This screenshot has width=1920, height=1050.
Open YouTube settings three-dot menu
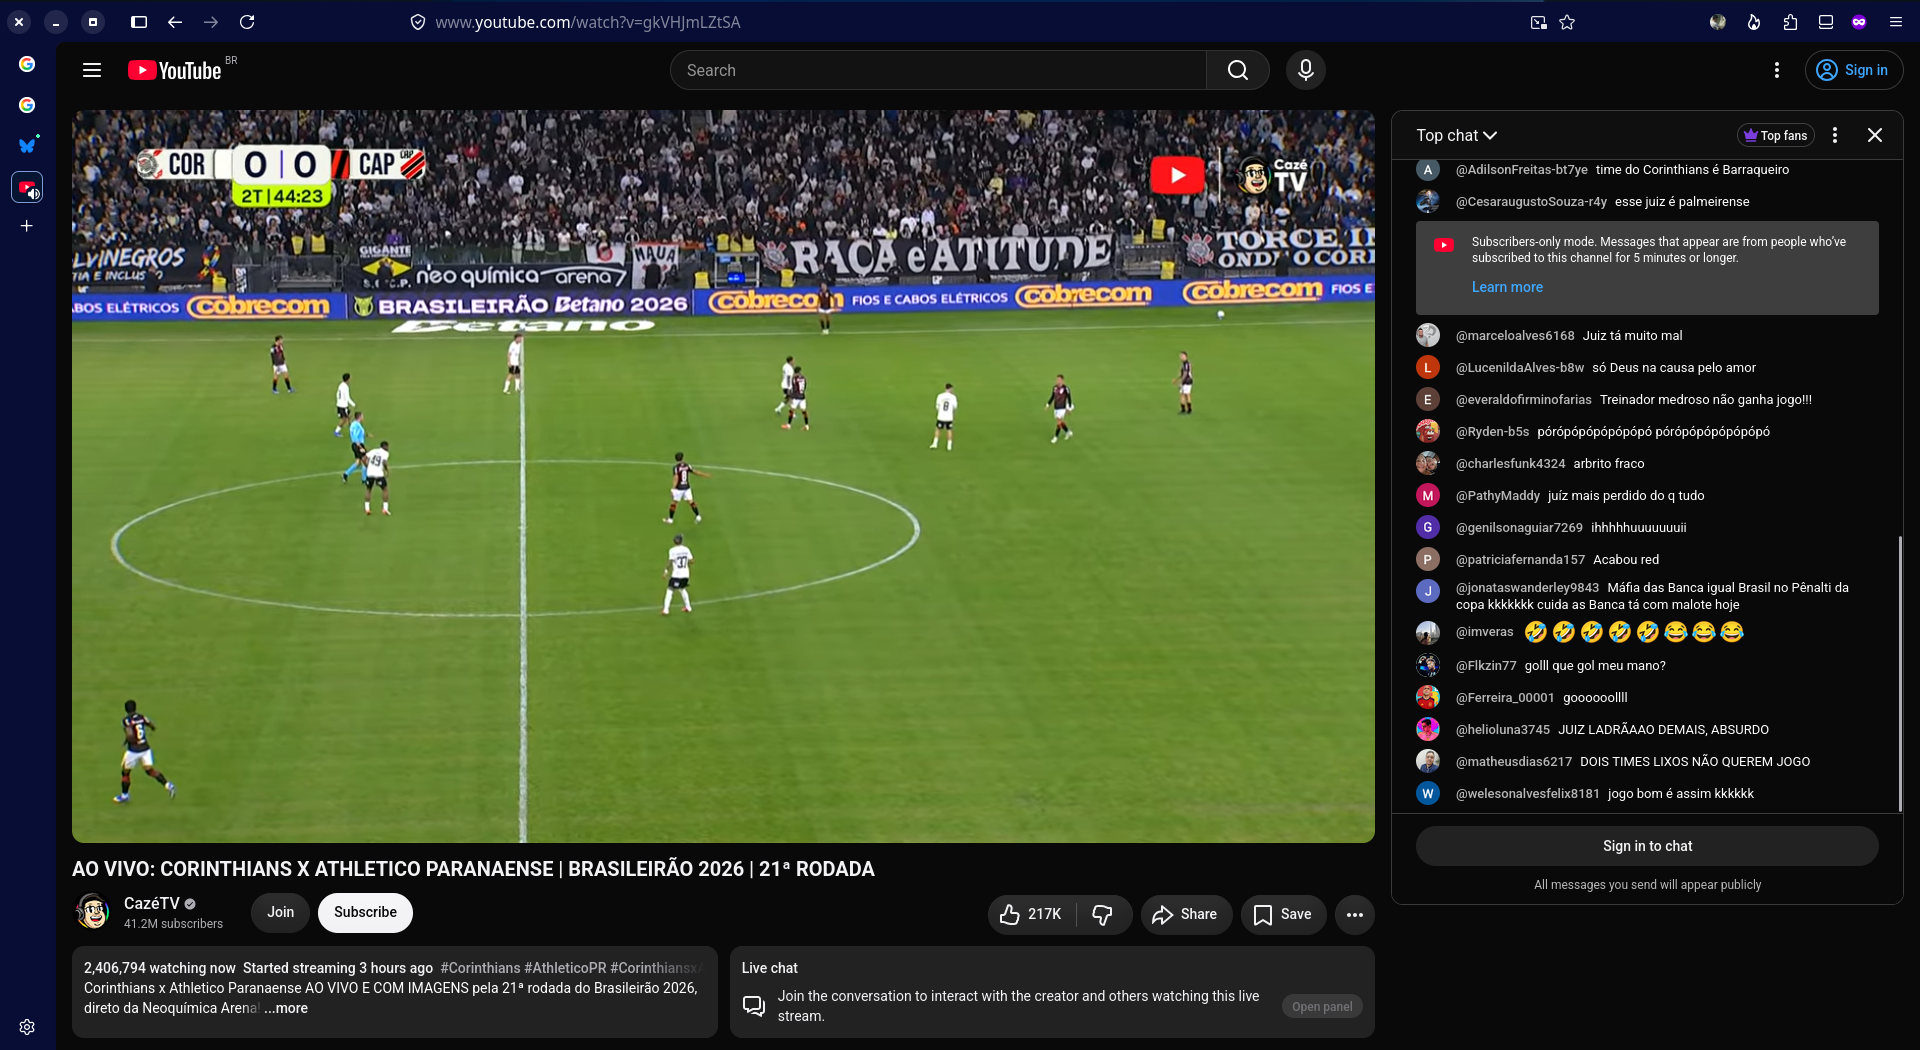1777,70
